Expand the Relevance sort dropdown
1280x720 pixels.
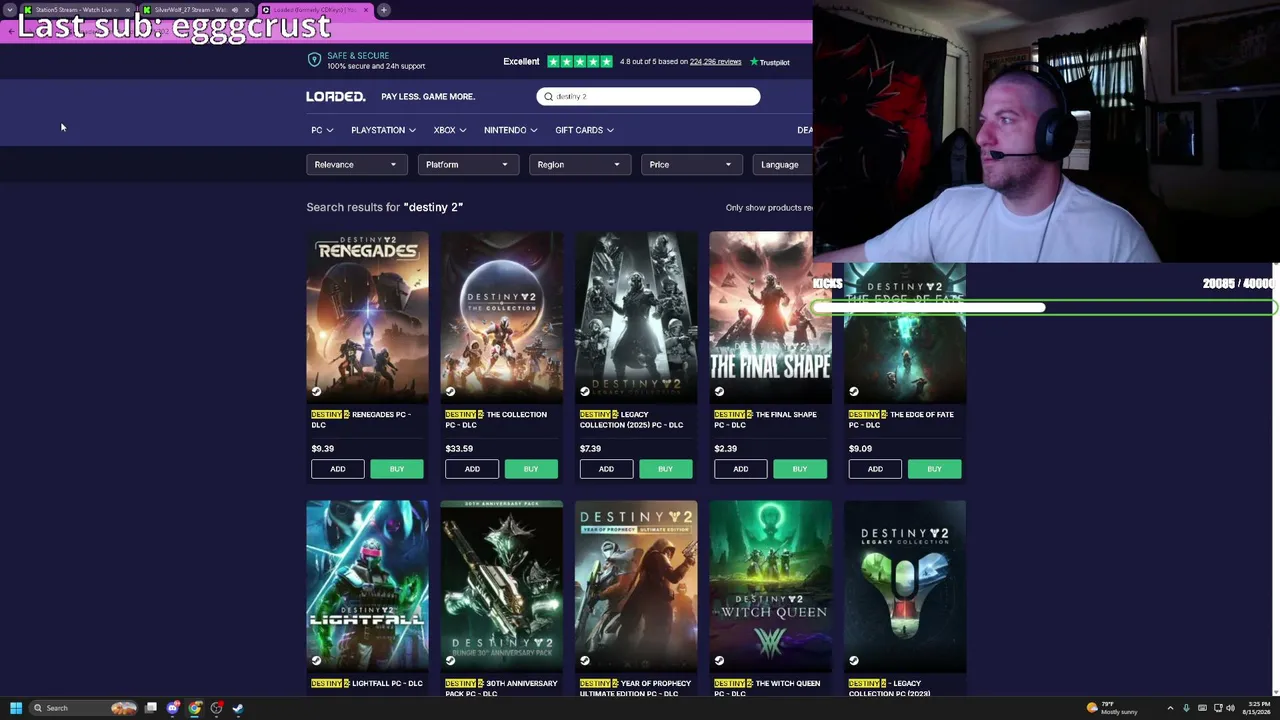pyautogui.click(x=355, y=165)
